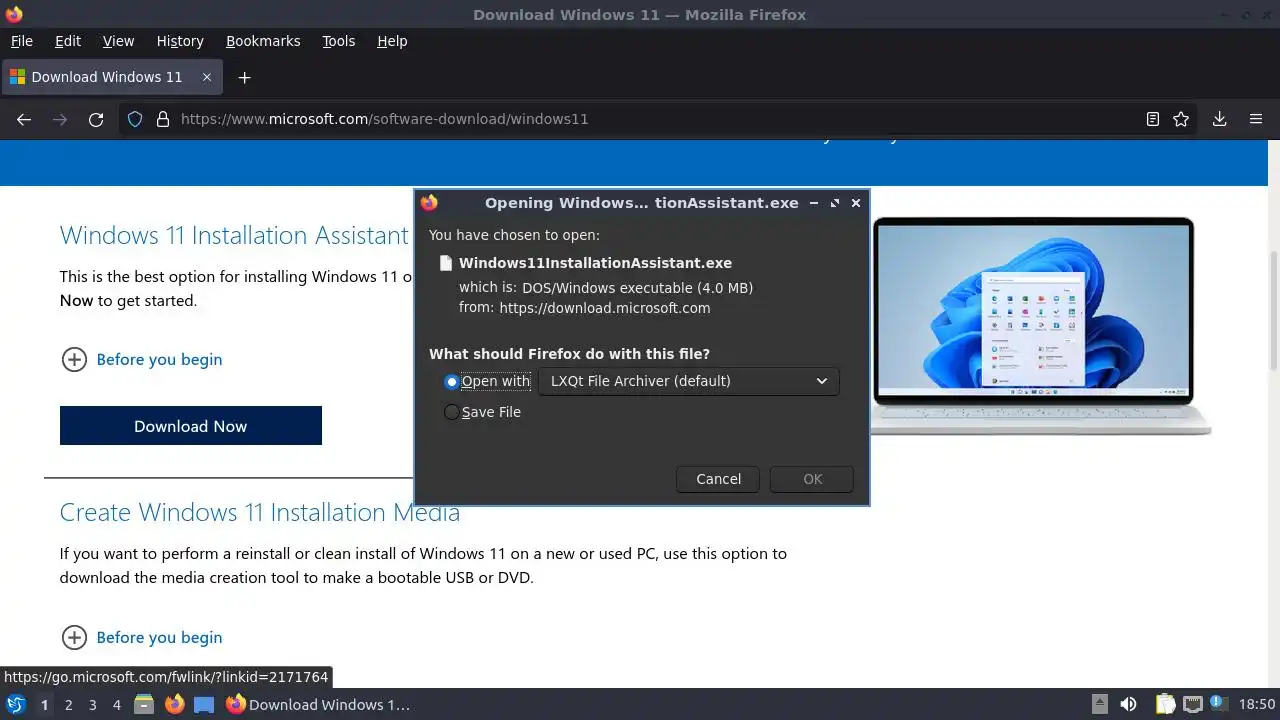Viewport: 1280px width, 720px height.
Task: Click the Windows11InstallationAssistant.exe filename text
Action: tap(595, 263)
